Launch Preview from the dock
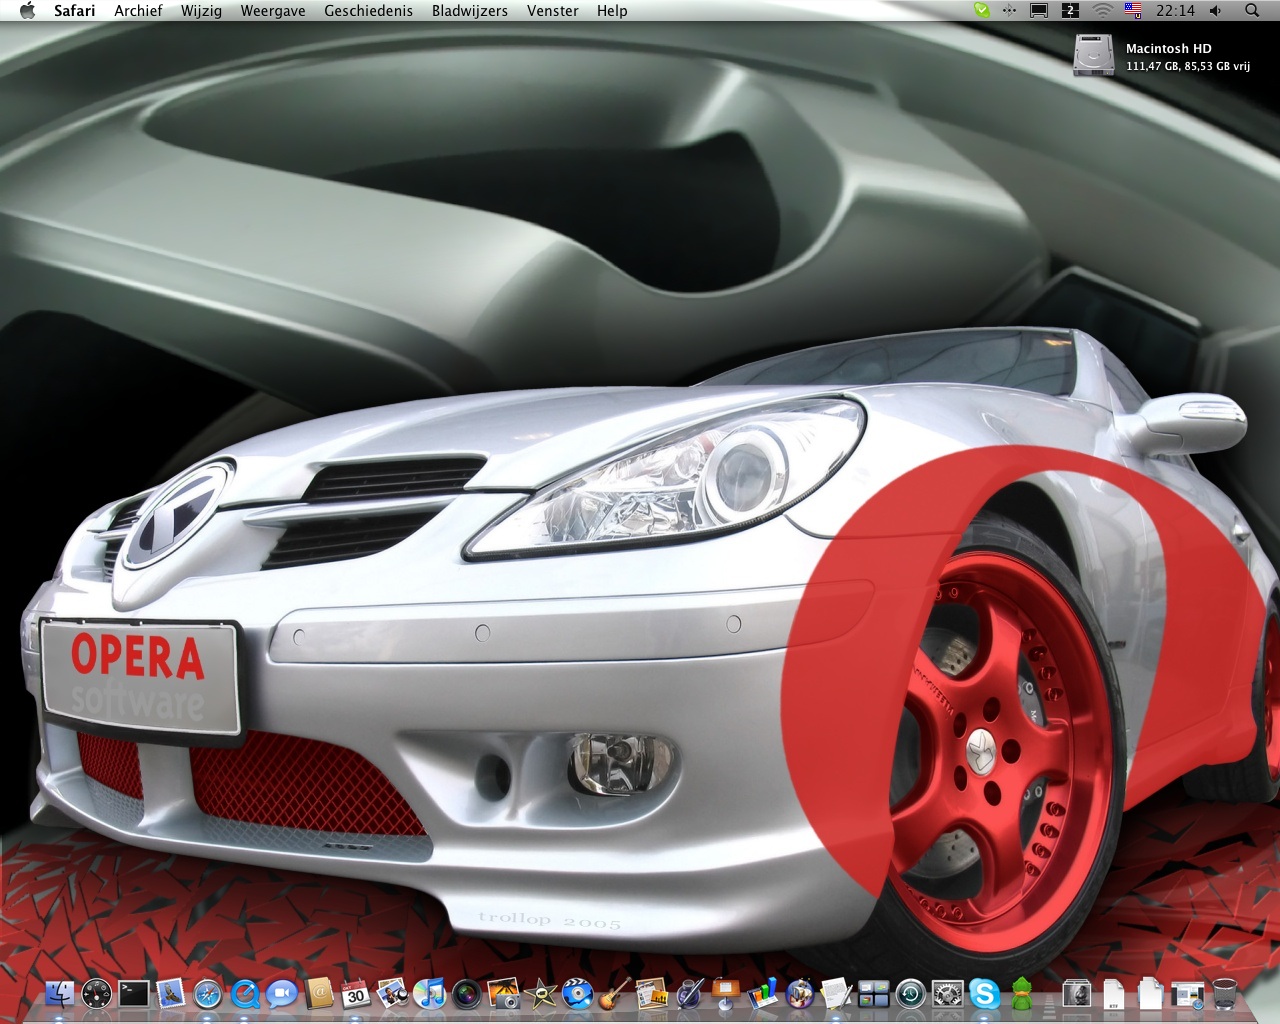 [393, 993]
